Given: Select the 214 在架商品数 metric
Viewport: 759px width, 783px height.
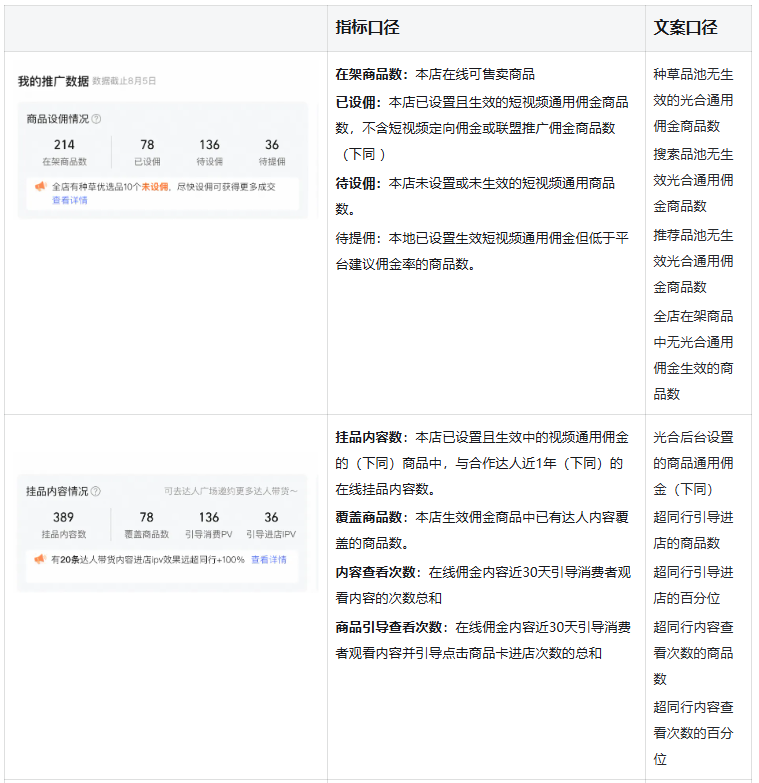Looking at the screenshot, I should [x=64, y=152].
